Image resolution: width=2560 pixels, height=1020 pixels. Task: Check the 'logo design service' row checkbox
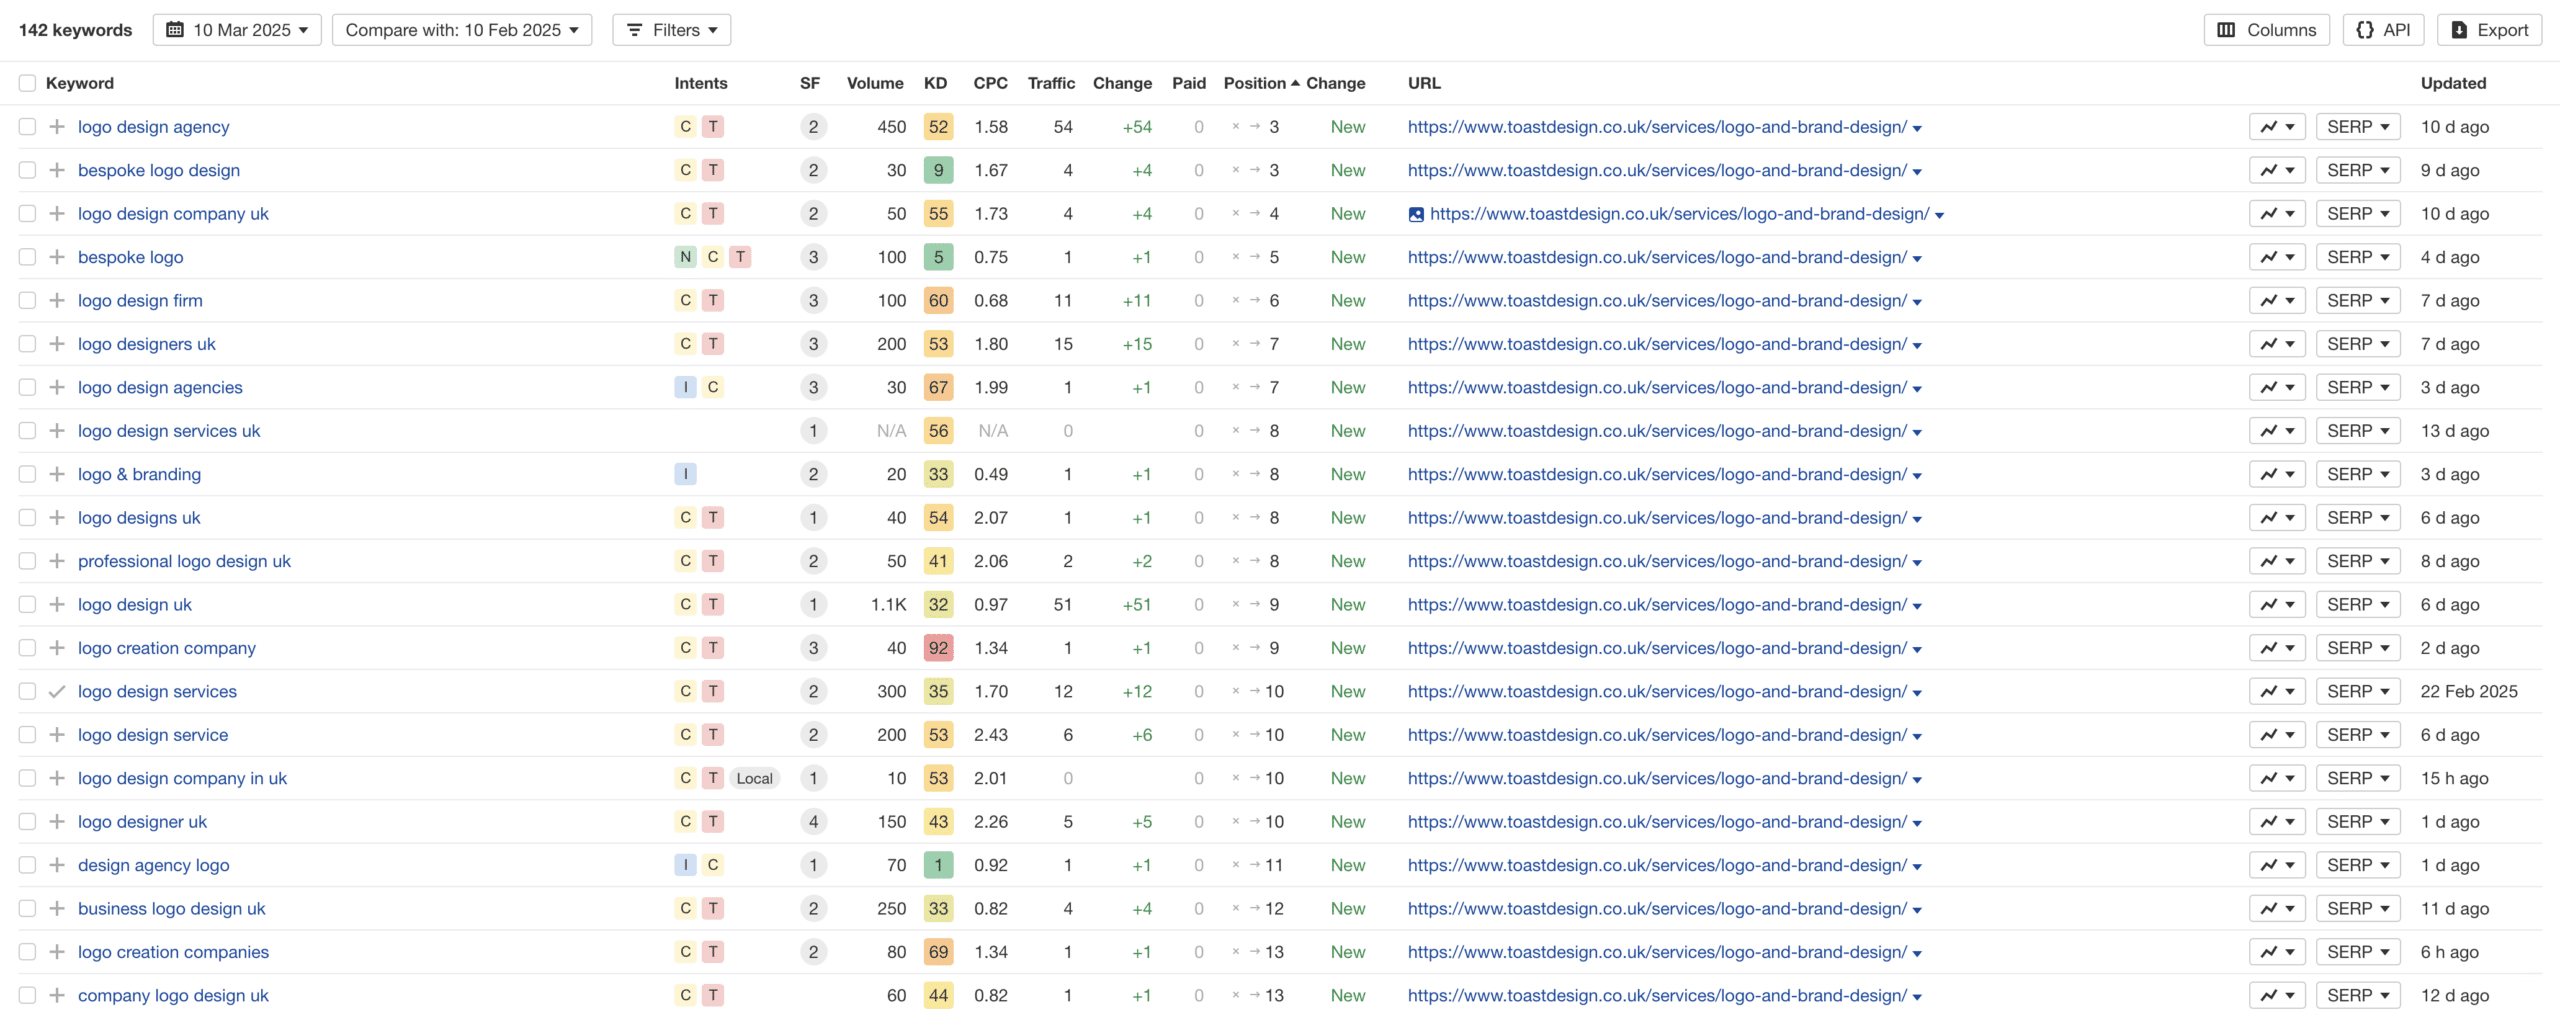coord(27,735)
